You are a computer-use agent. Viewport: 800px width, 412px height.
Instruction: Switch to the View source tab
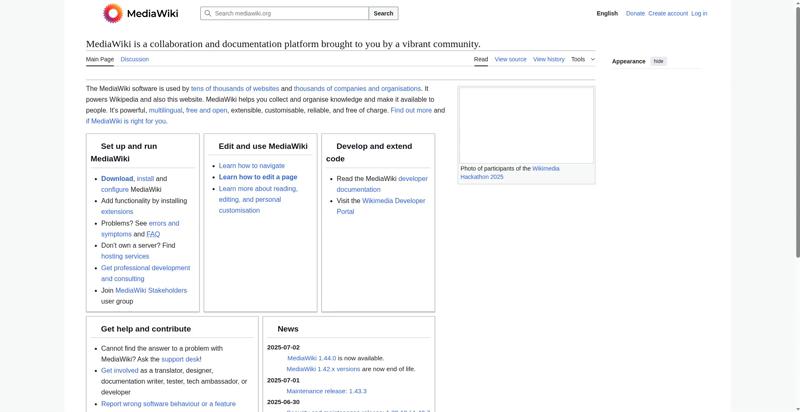coord(510,59)
